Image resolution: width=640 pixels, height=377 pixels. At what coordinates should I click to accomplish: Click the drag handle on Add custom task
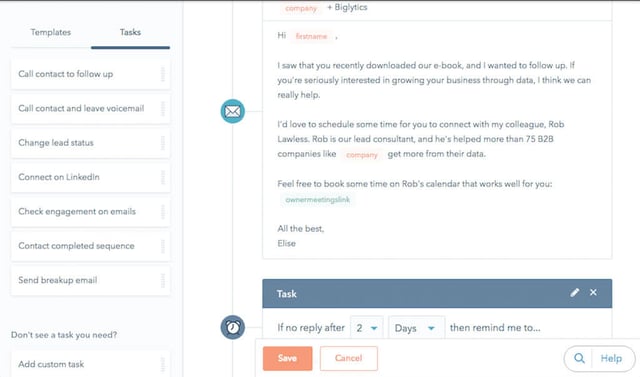point(162,364)
